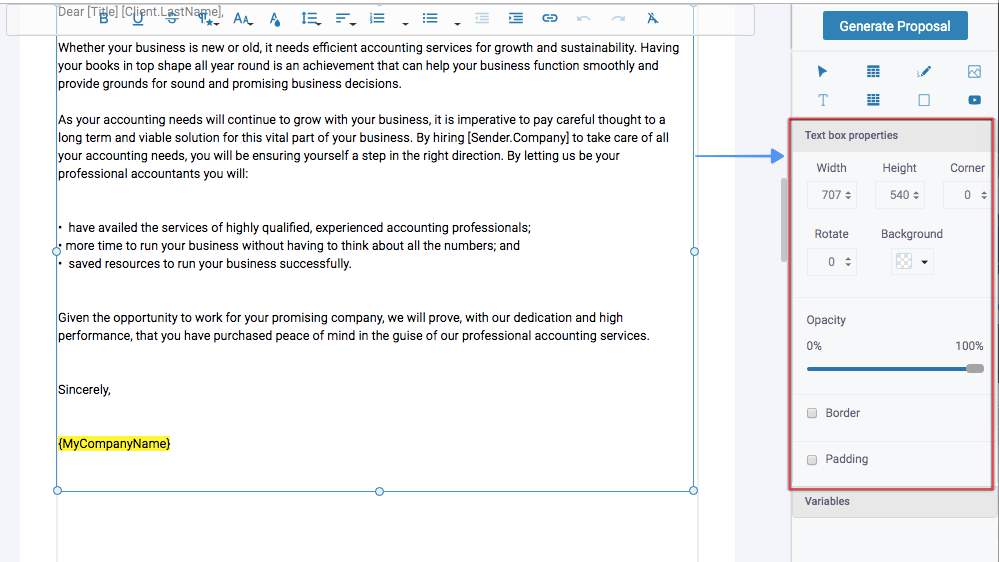Click the paragraph starting 'Whether your business'
The image size is (999, 562).
(368, 65)
